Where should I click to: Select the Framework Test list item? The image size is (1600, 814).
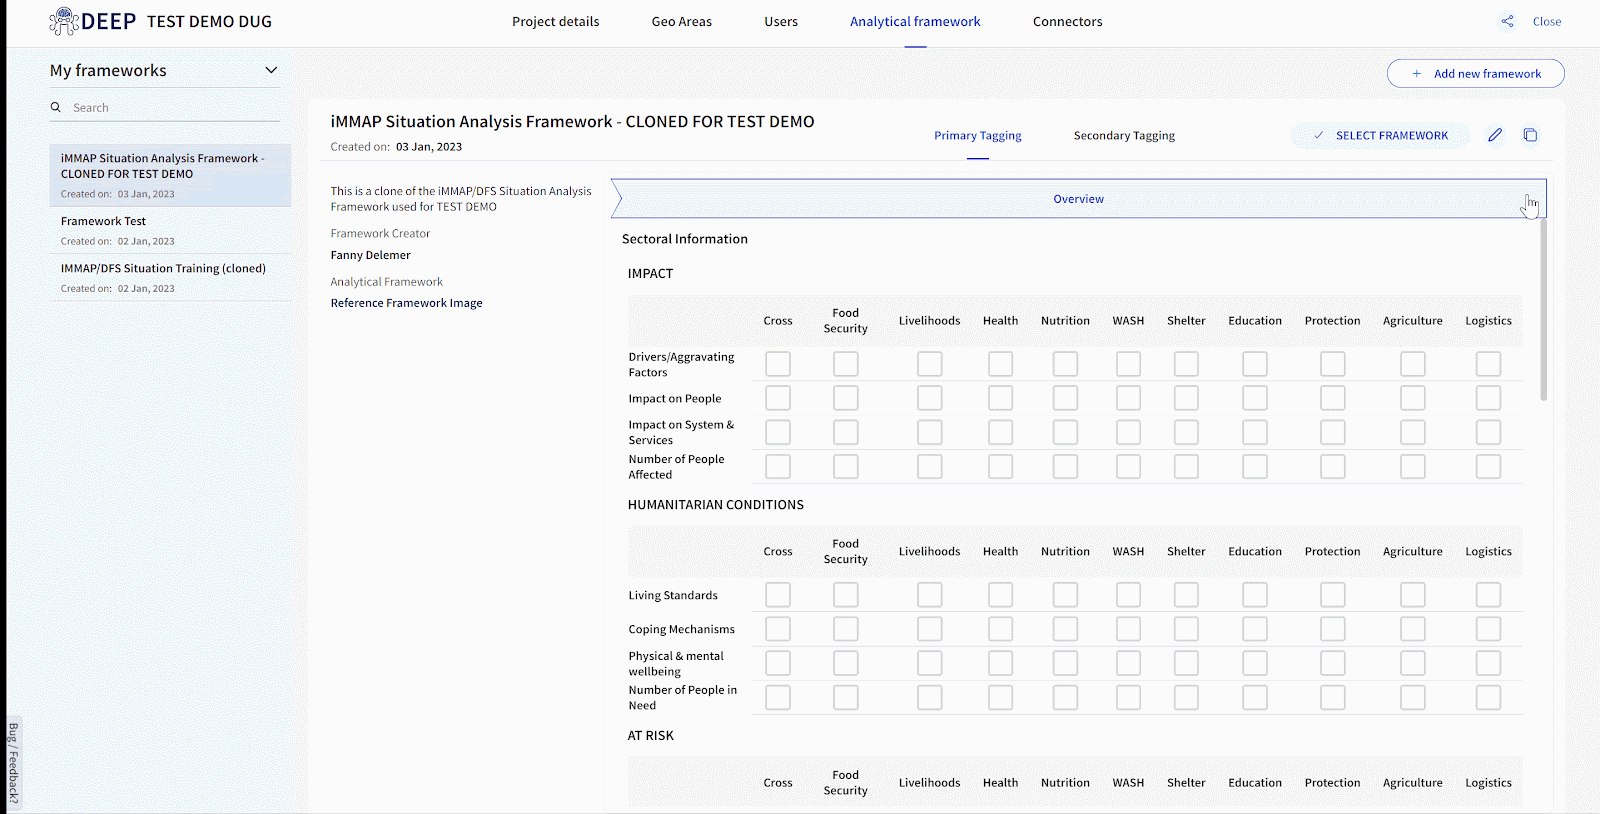pos(170,230)
